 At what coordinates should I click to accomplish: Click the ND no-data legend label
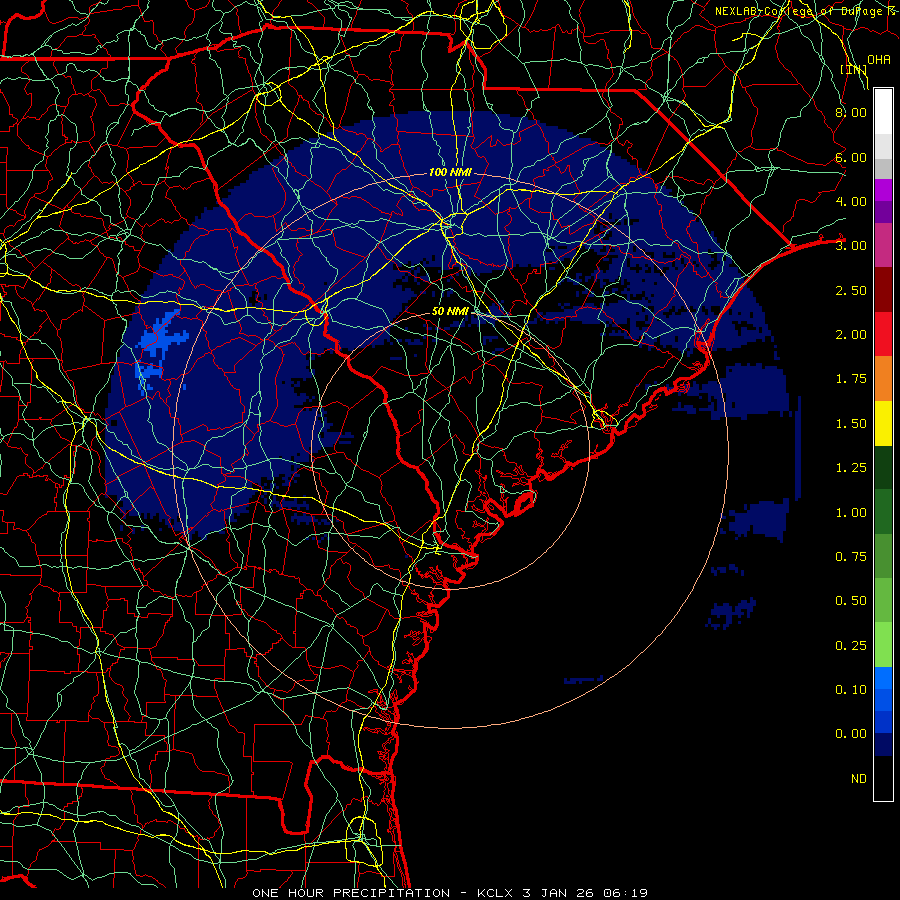tap(859, 779)
